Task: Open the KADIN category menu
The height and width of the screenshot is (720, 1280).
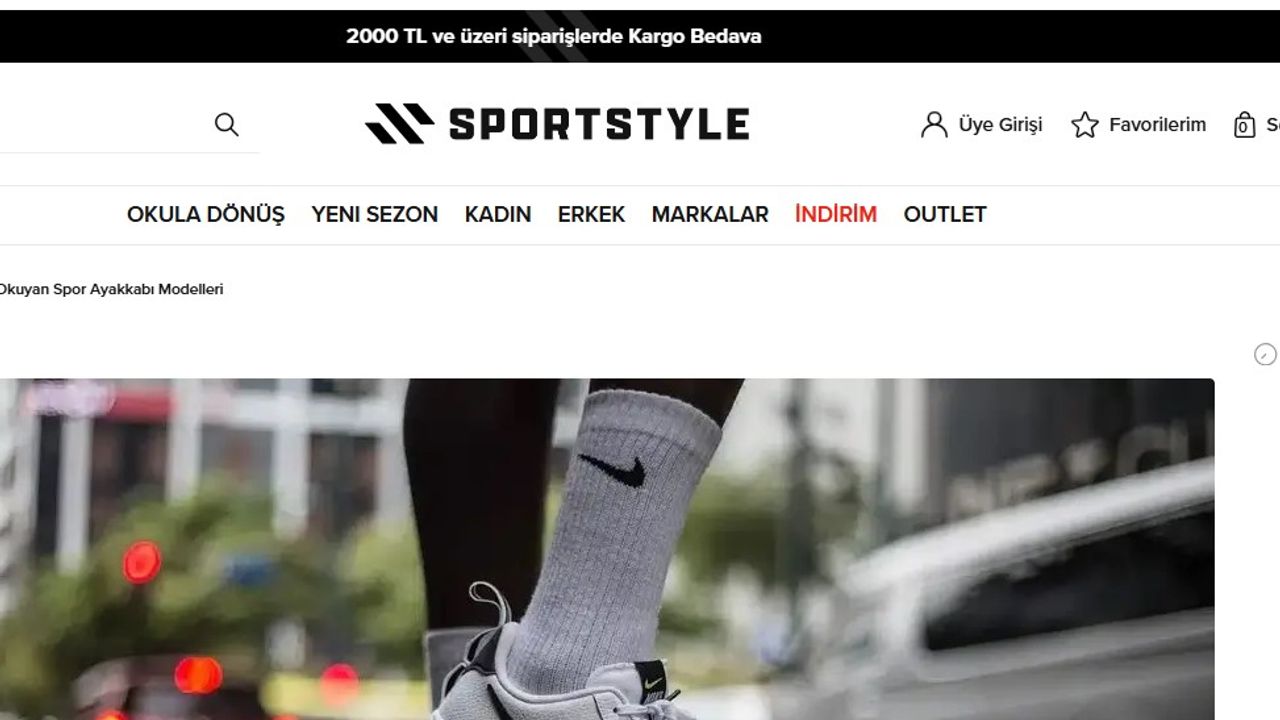Action: pos(498,214)
